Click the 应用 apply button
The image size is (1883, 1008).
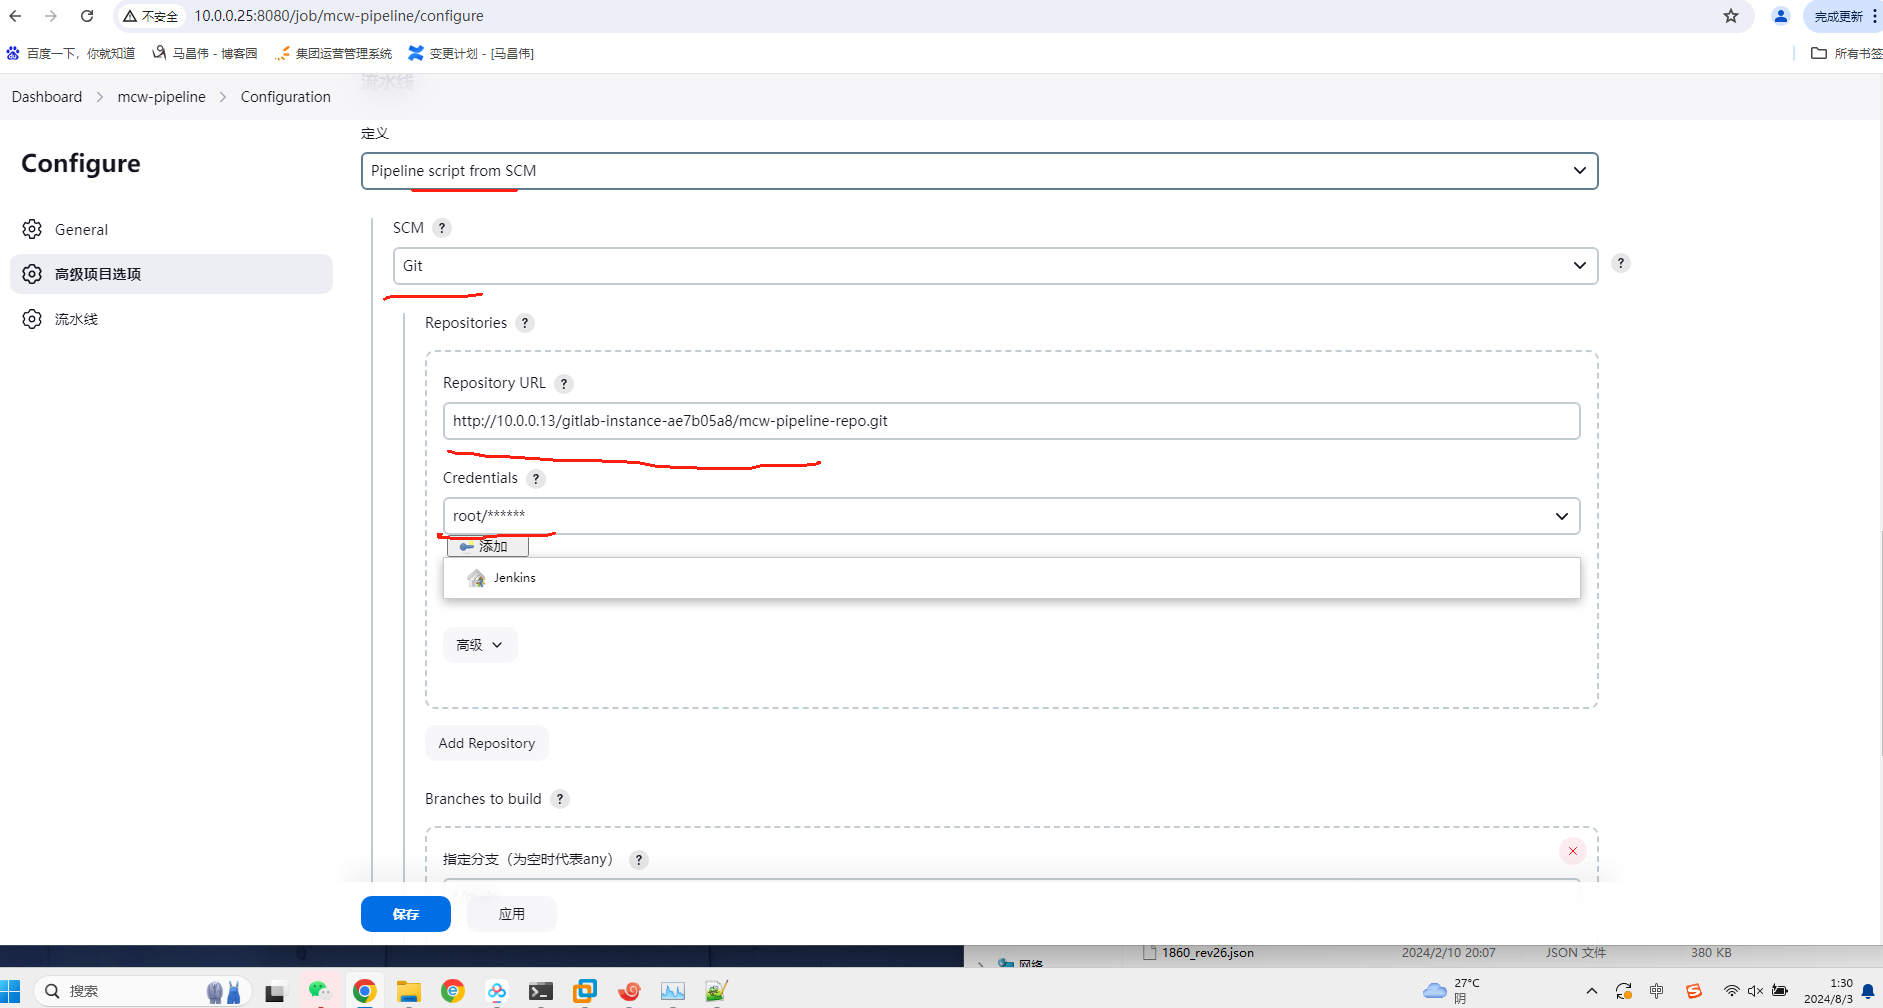coord(512,914)
